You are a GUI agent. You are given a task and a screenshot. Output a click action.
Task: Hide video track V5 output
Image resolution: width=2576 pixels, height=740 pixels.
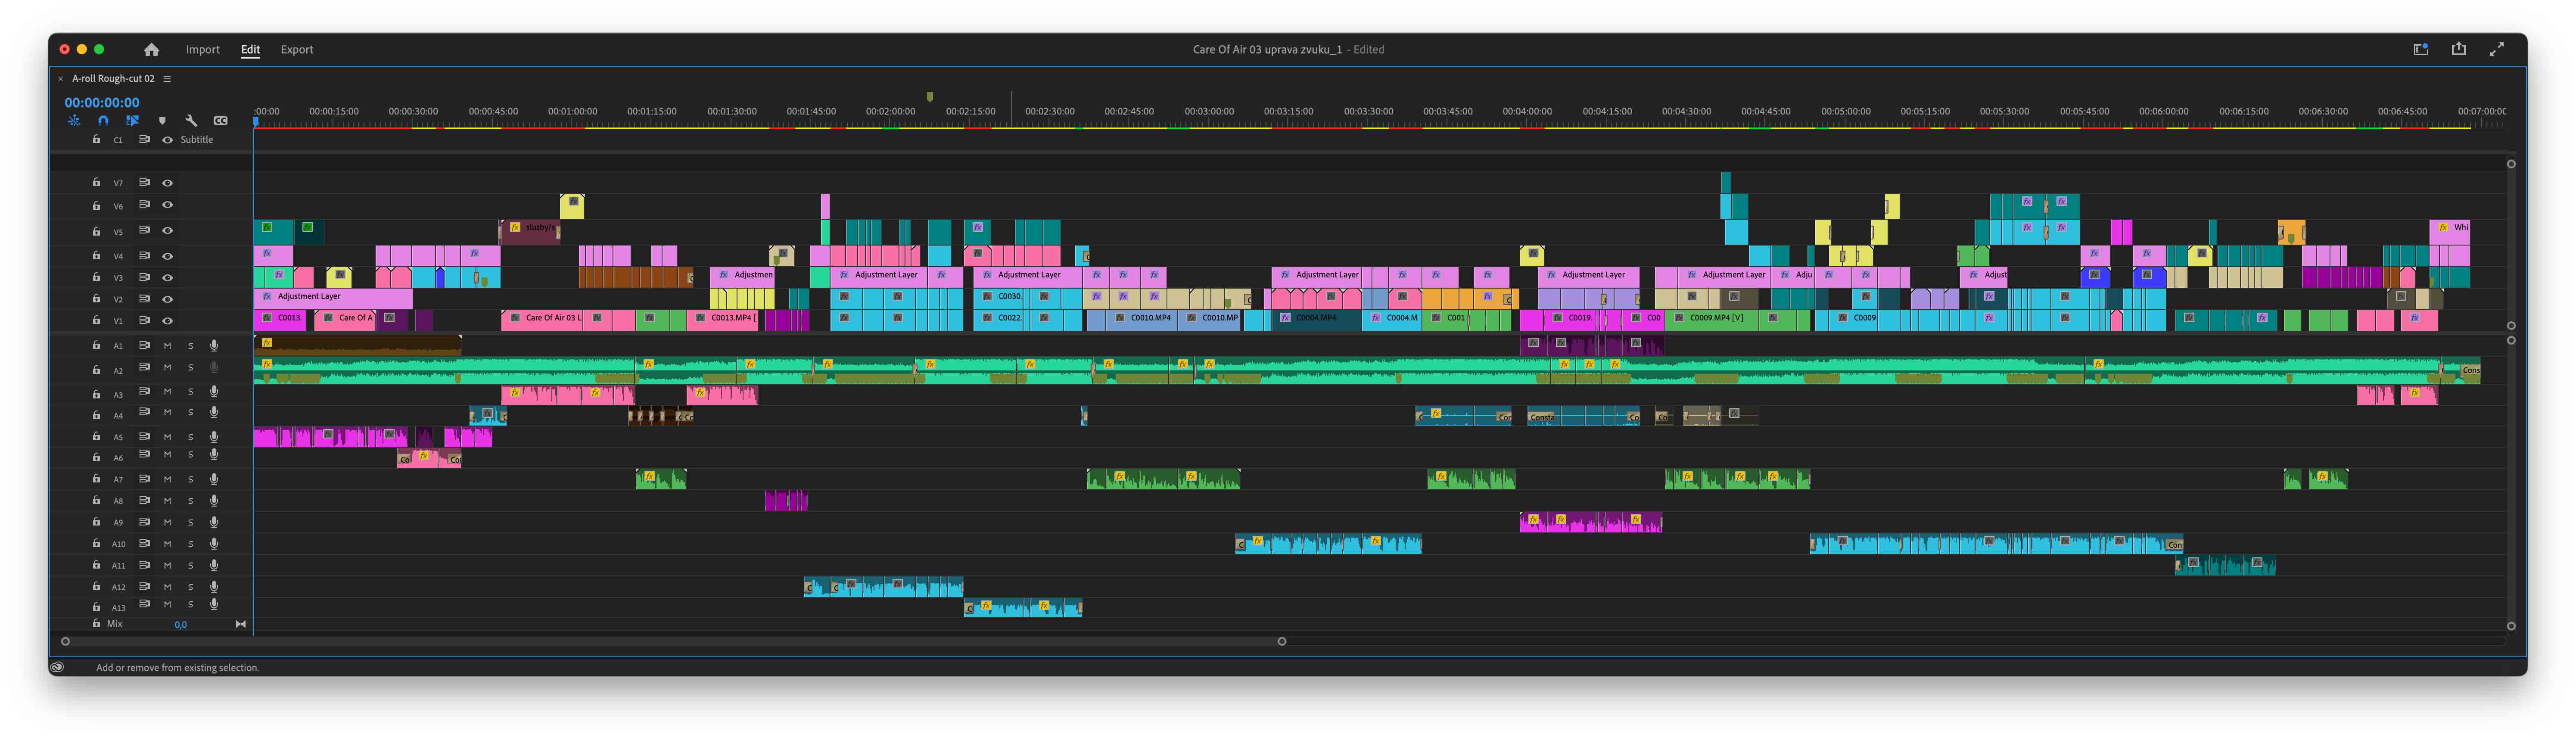167,231
